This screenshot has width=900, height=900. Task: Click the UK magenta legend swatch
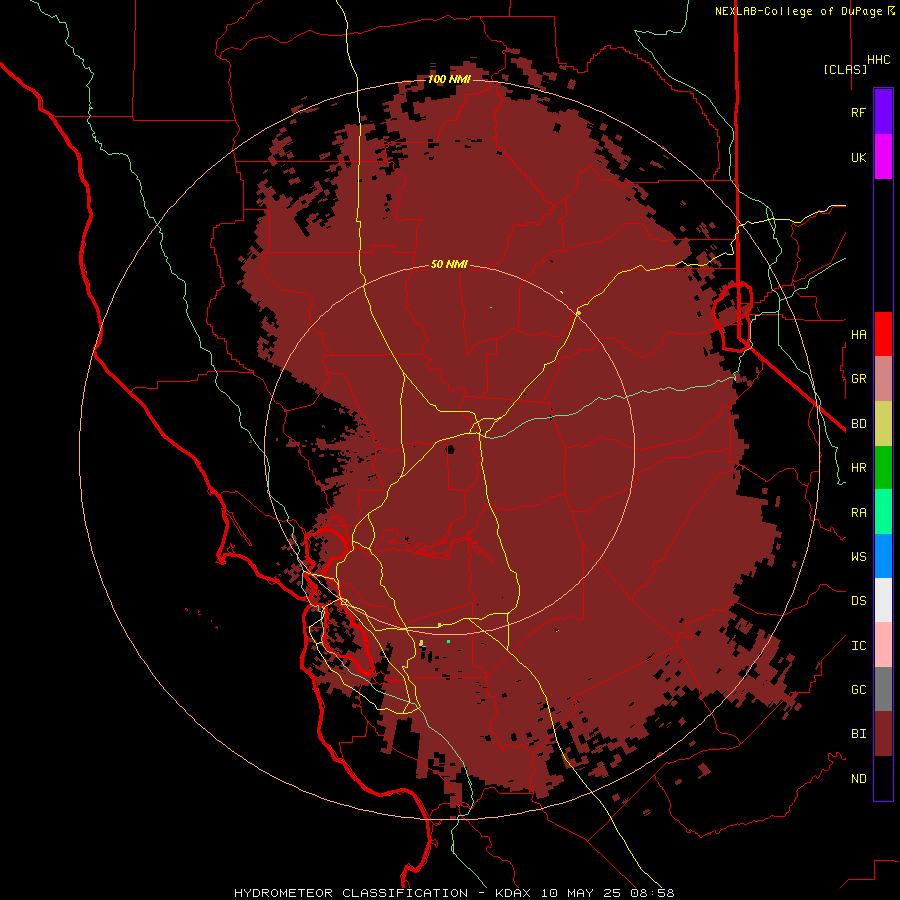[883, 157]
